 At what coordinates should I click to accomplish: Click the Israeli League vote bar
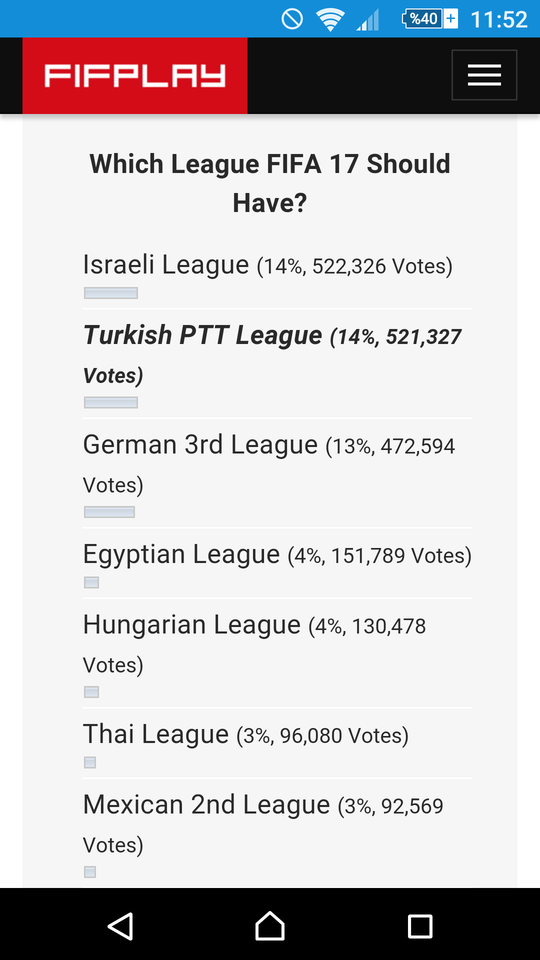point(111,293)
